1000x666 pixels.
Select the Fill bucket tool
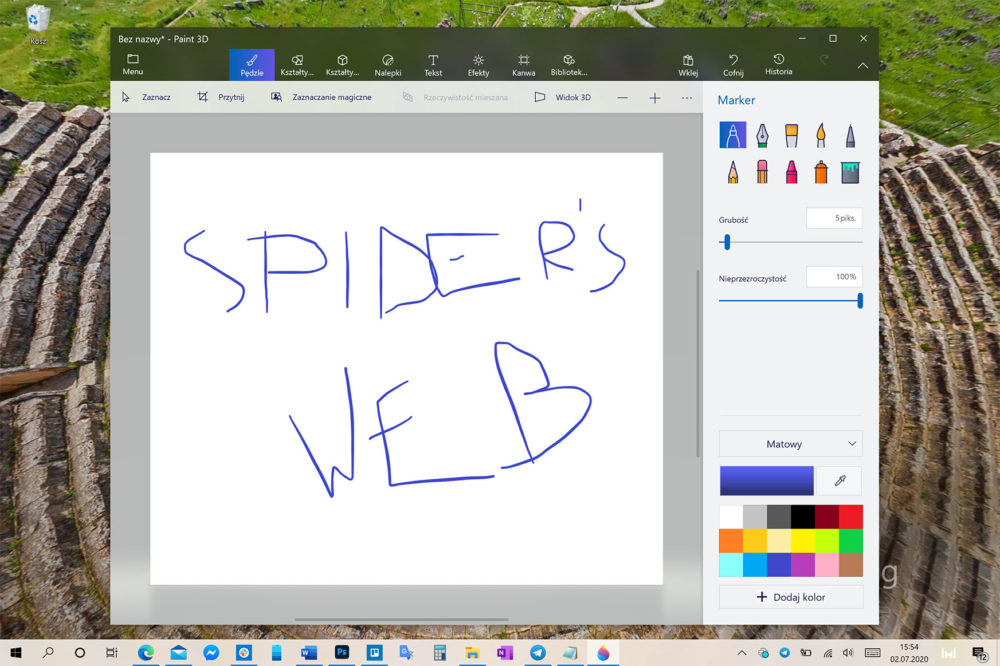[850, 172]
